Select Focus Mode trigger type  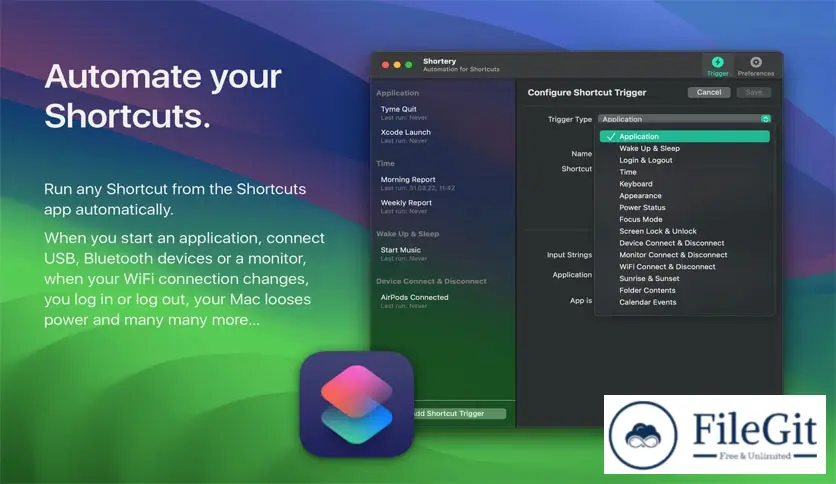[640, 219]
